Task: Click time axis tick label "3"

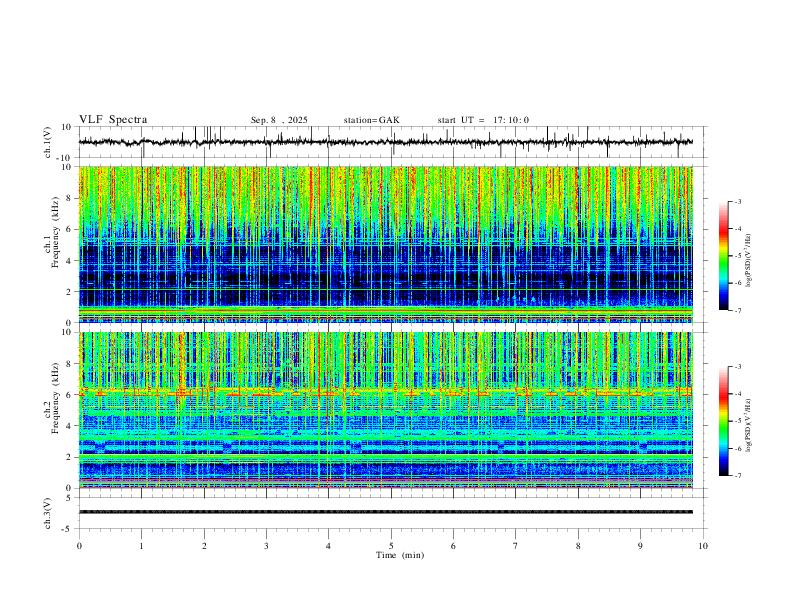Action: [266, 546]
